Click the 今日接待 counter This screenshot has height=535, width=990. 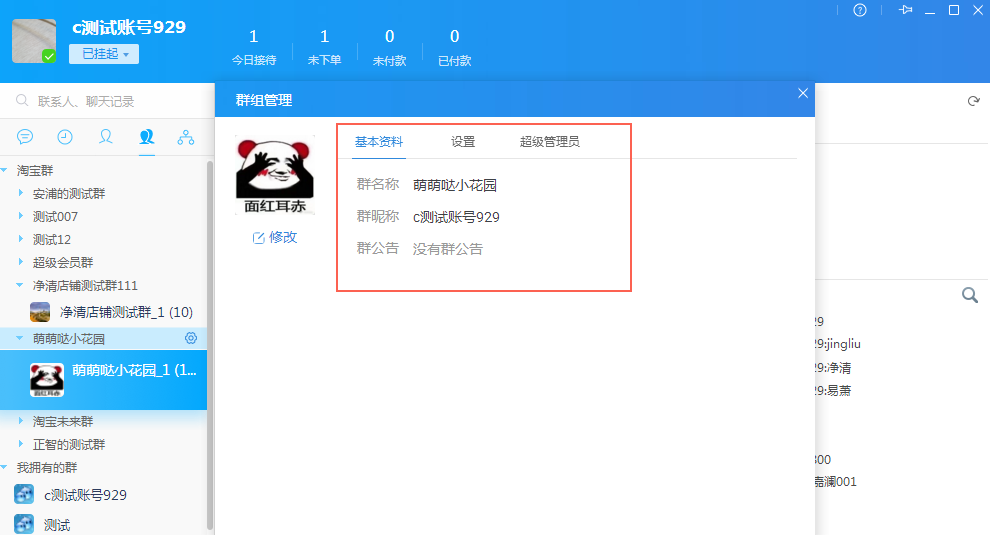(x=254, y=47)
